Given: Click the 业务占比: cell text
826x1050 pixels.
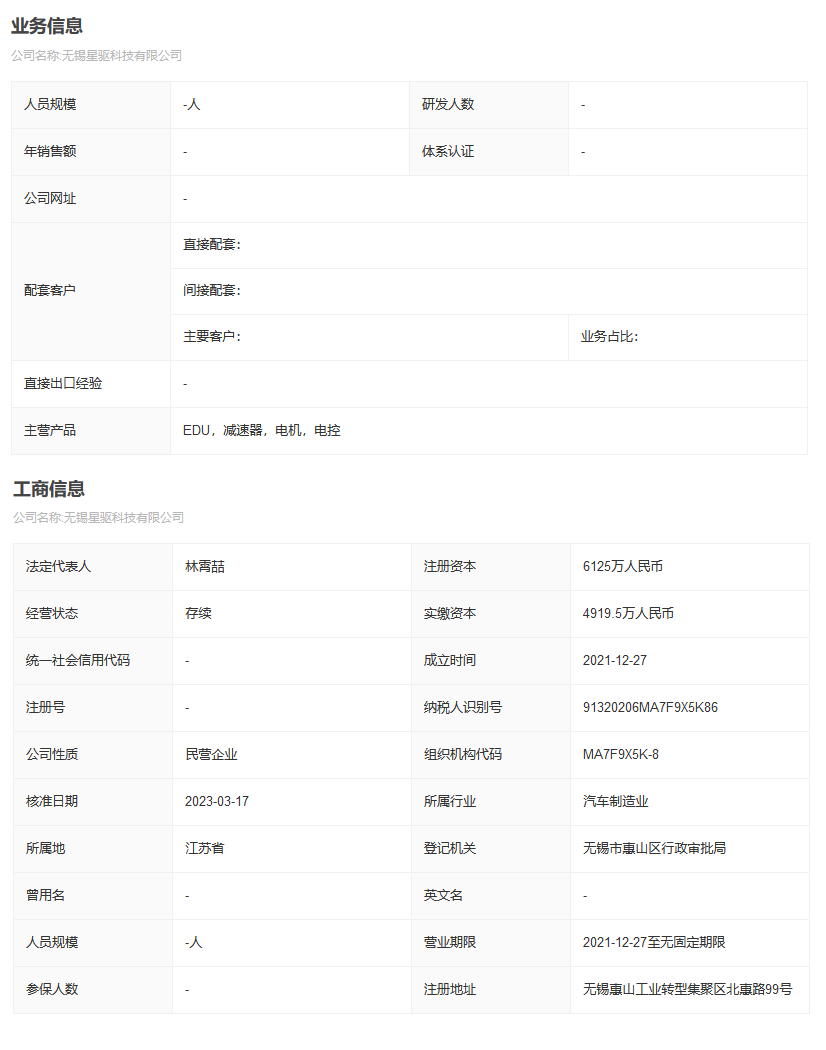Looking at the screenshot, I should (610, 337).
